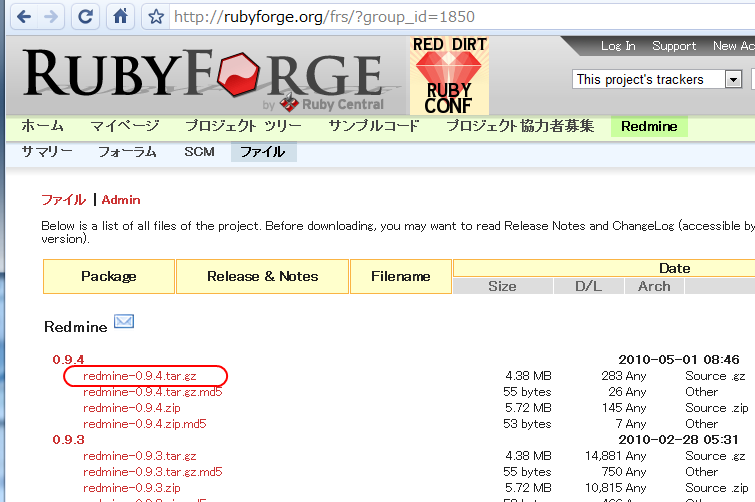Switch to the SCM subtab
The width and height of the screenshot is (755, 502).
[199, 152]
